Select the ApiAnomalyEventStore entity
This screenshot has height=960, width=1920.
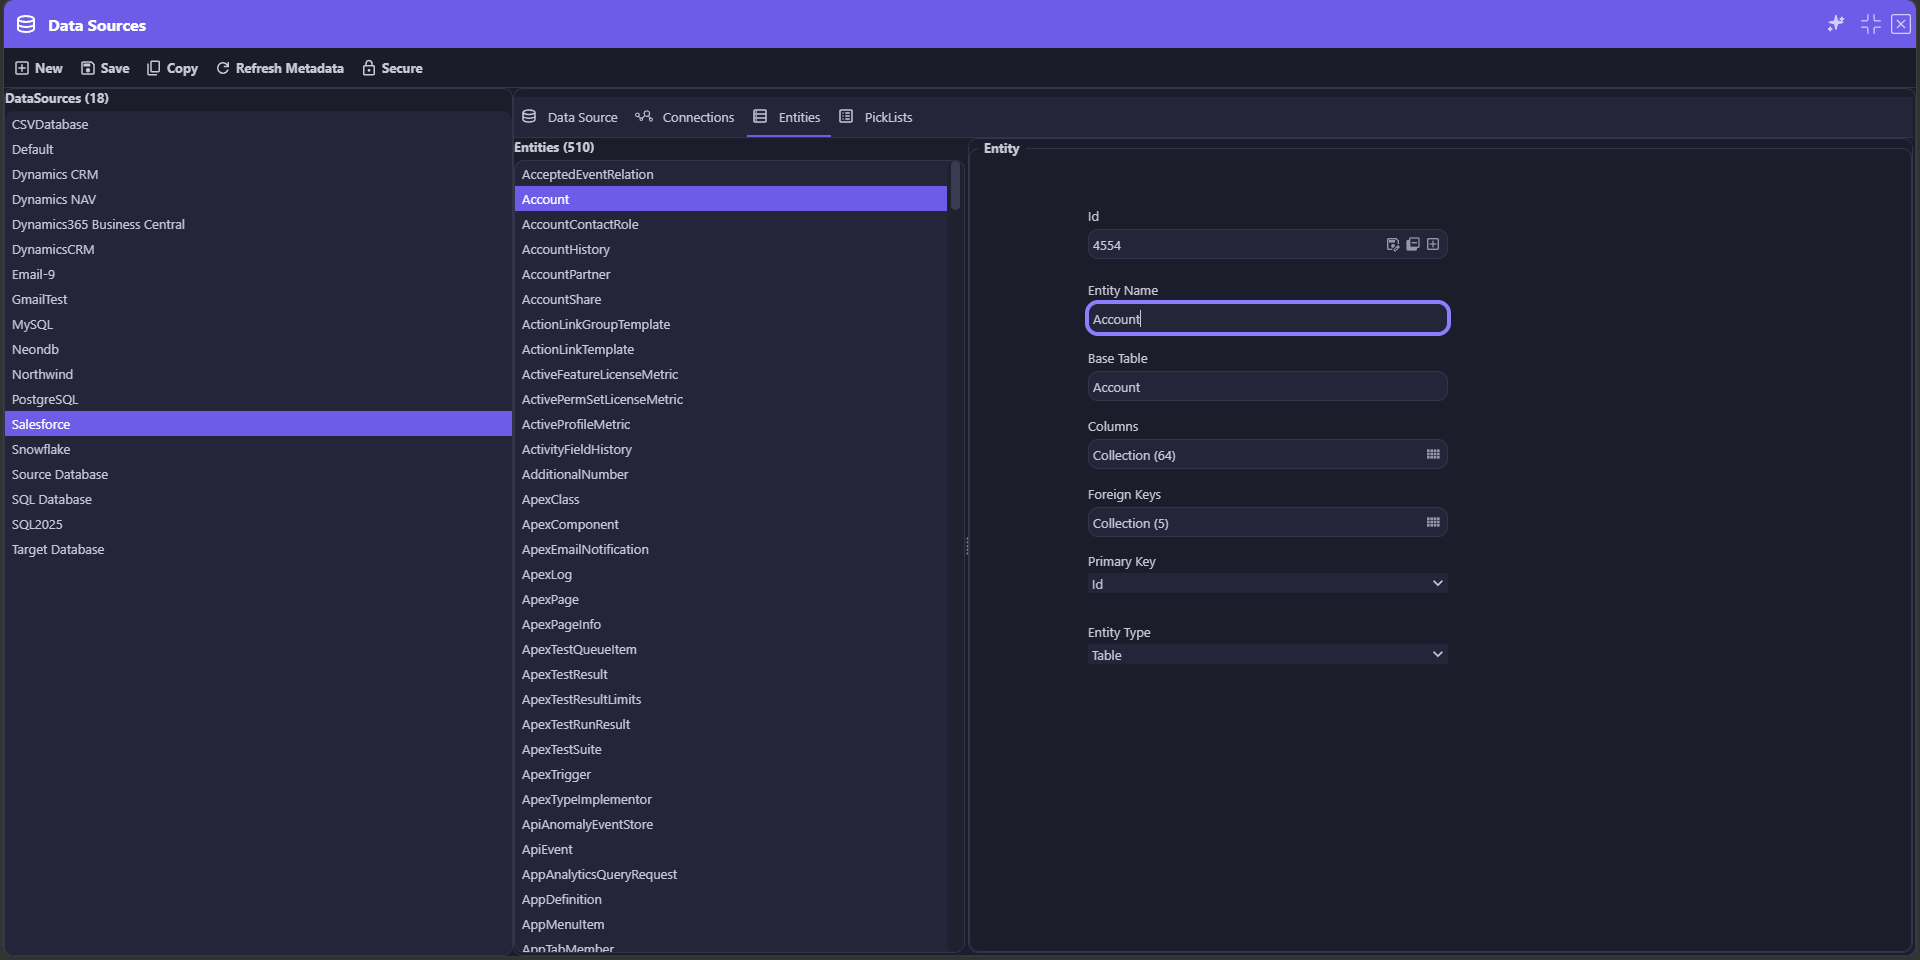tap(731, 824)
